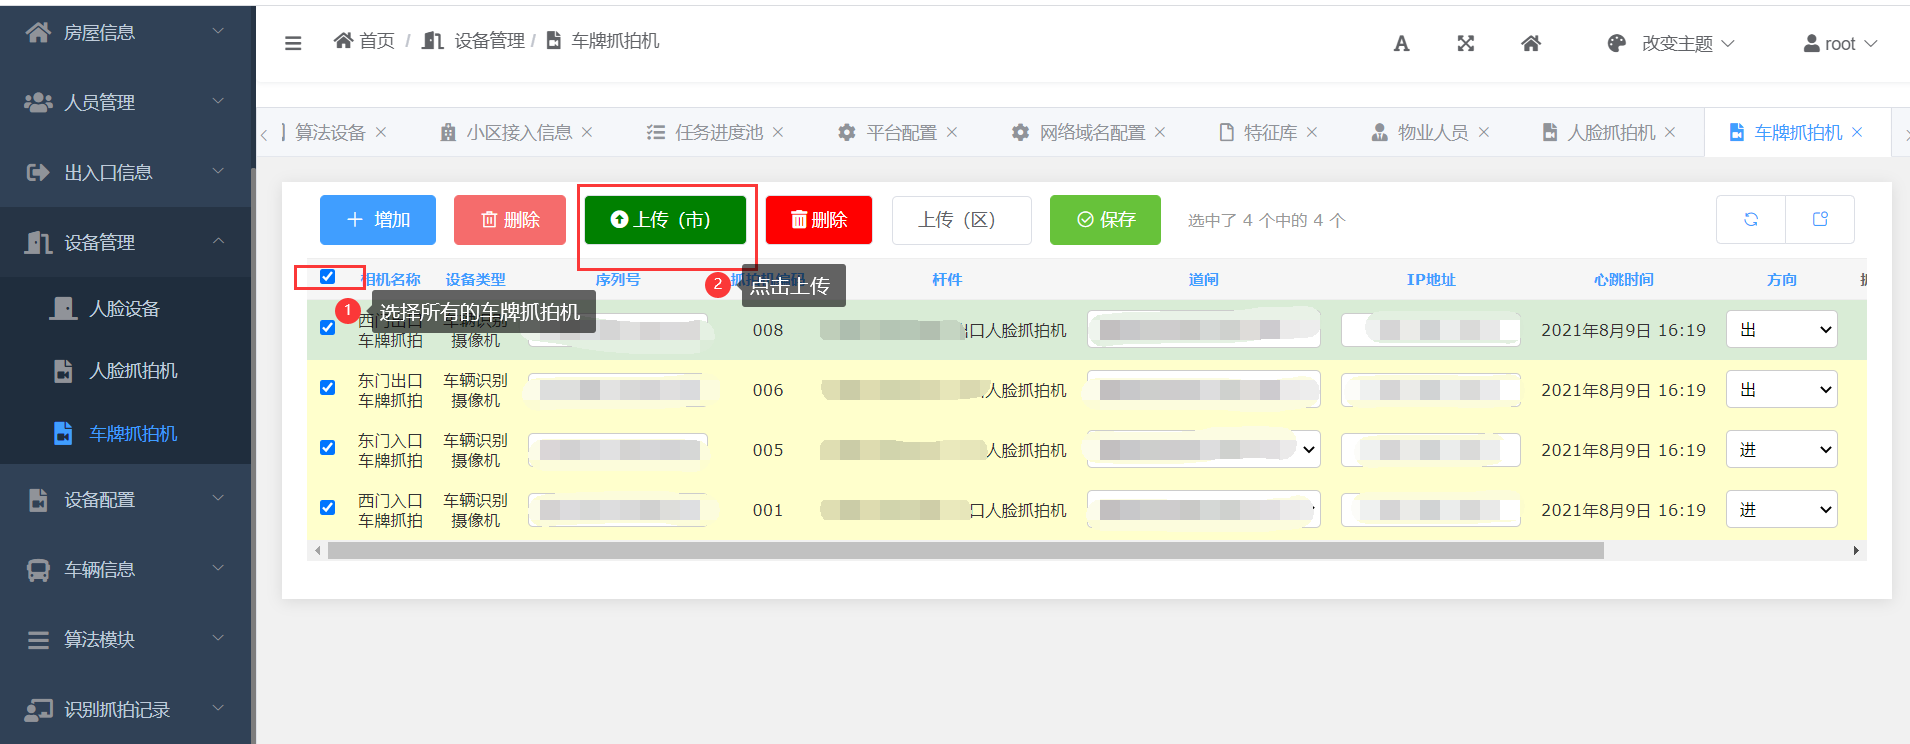Close the 平台配置 tab
The height and width of the screenshot is (744, 1910).
(952, 132)
